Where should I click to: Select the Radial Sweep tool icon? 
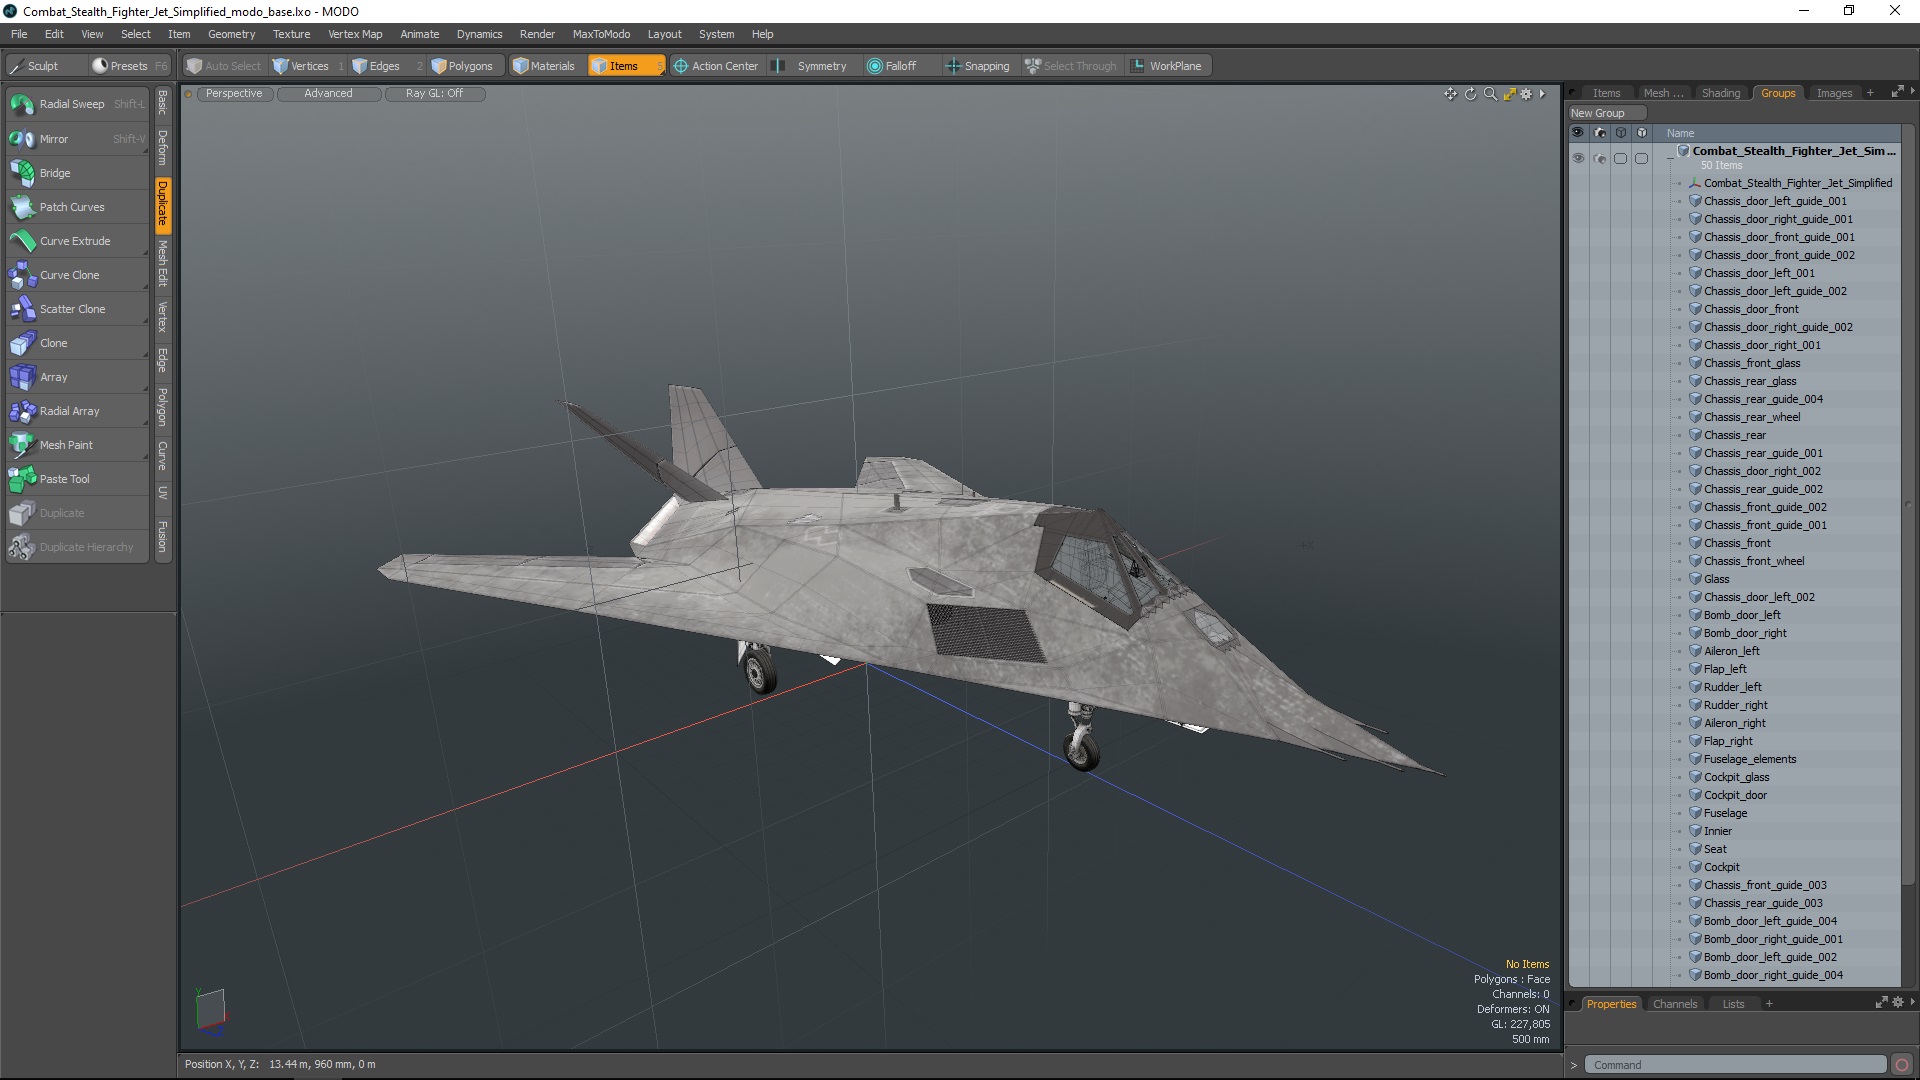tap(22, 104)
